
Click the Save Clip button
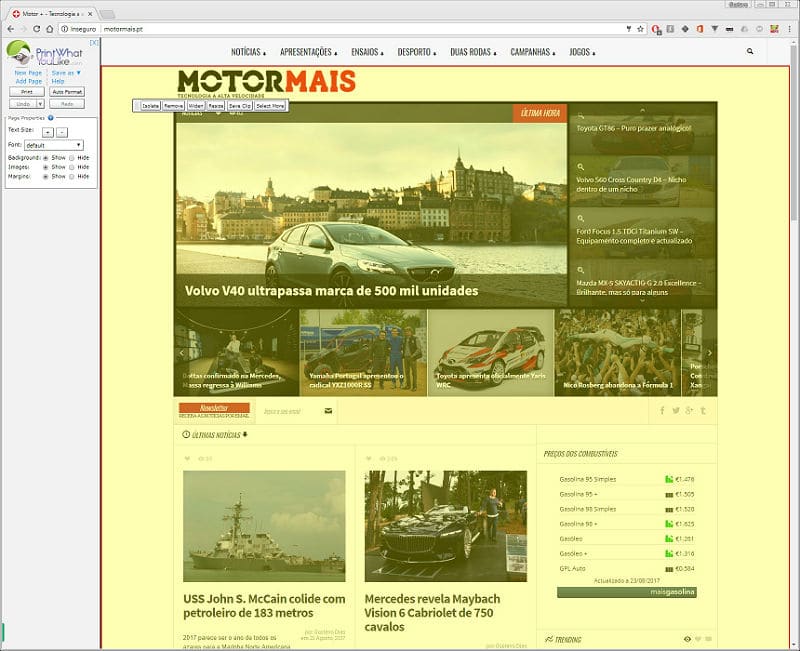tap(240, 106)
